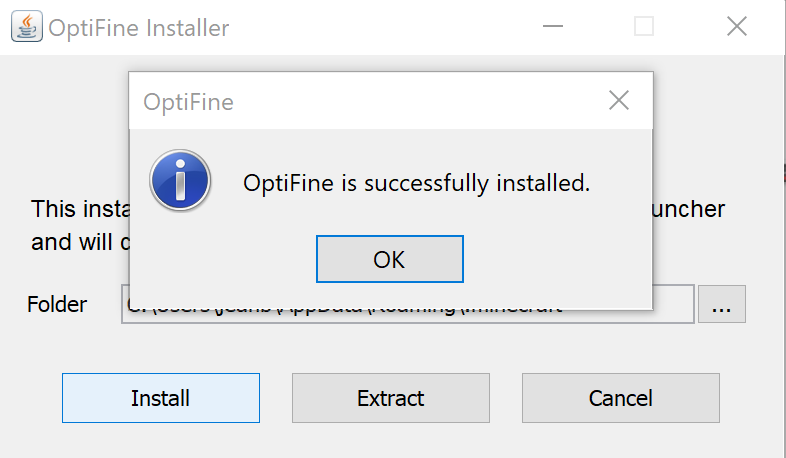
Task: Click the "OptiFine is successfully installed." message
Action: [417, 183]
